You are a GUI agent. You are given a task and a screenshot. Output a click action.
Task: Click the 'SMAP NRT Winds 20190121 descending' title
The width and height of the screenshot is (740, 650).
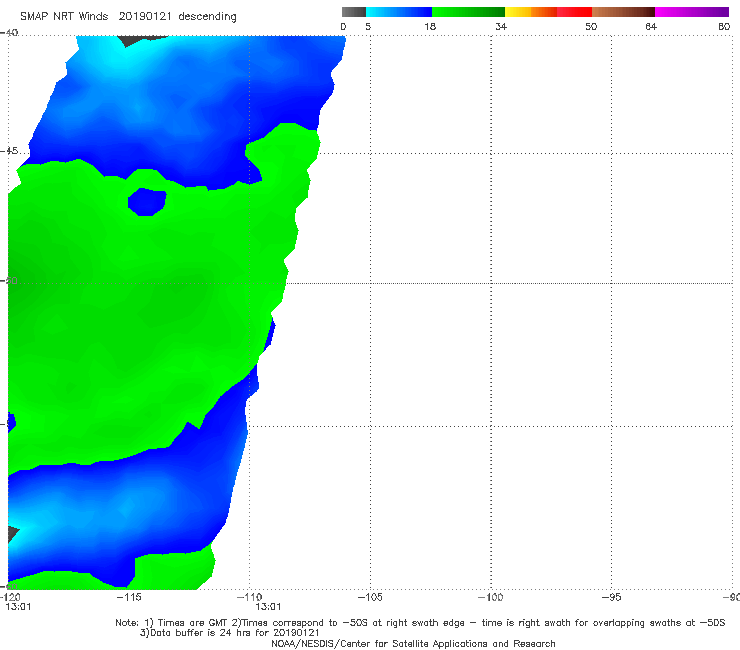coord(128,17)
